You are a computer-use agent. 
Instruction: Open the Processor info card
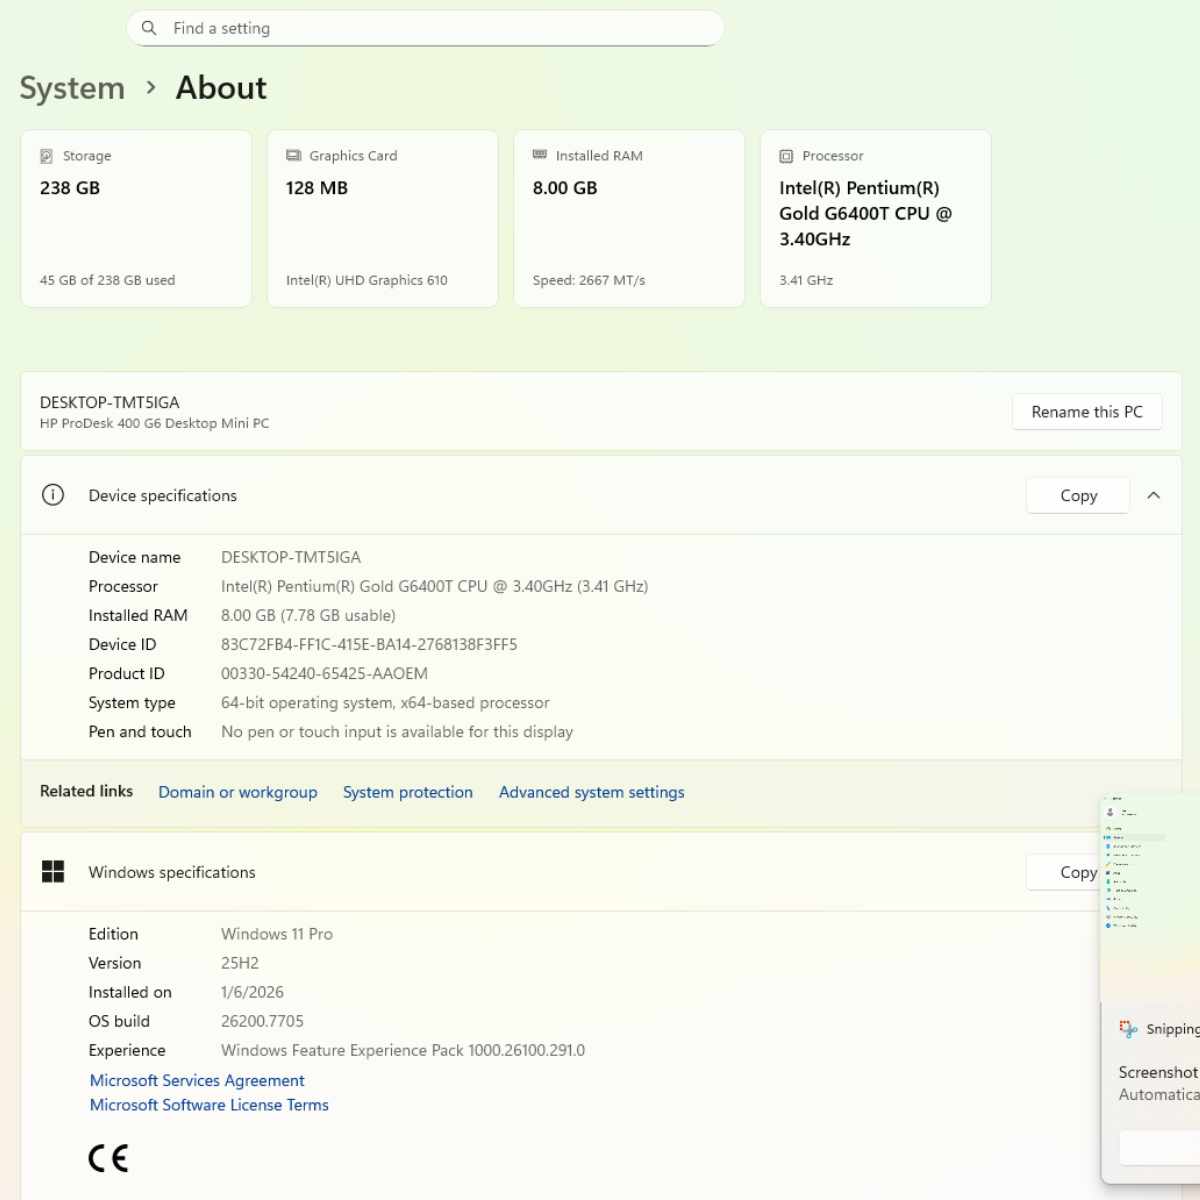875,218
